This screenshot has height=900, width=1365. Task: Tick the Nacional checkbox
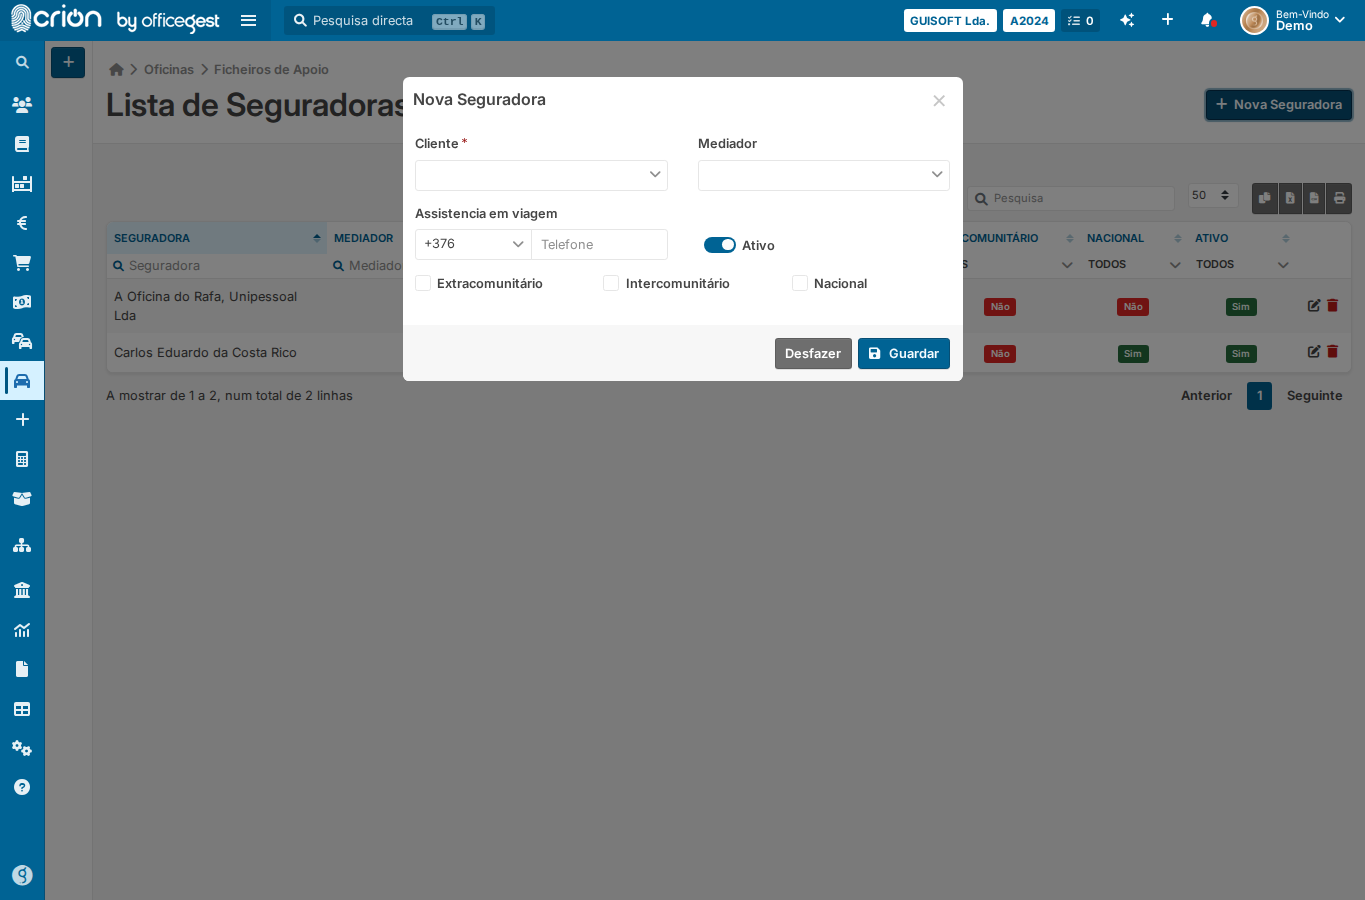pyautogui.click(x=800, y=283)
